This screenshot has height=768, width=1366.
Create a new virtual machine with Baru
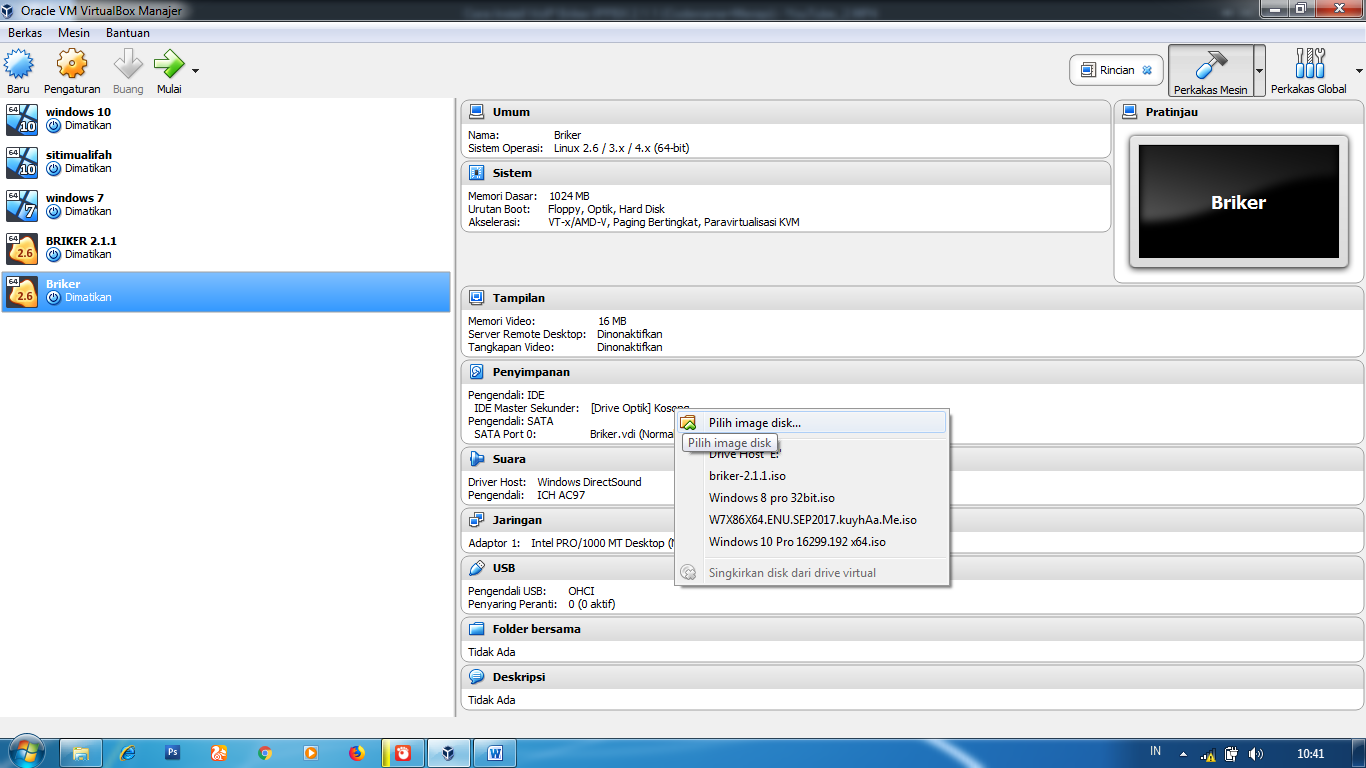[x=18, y=70]
